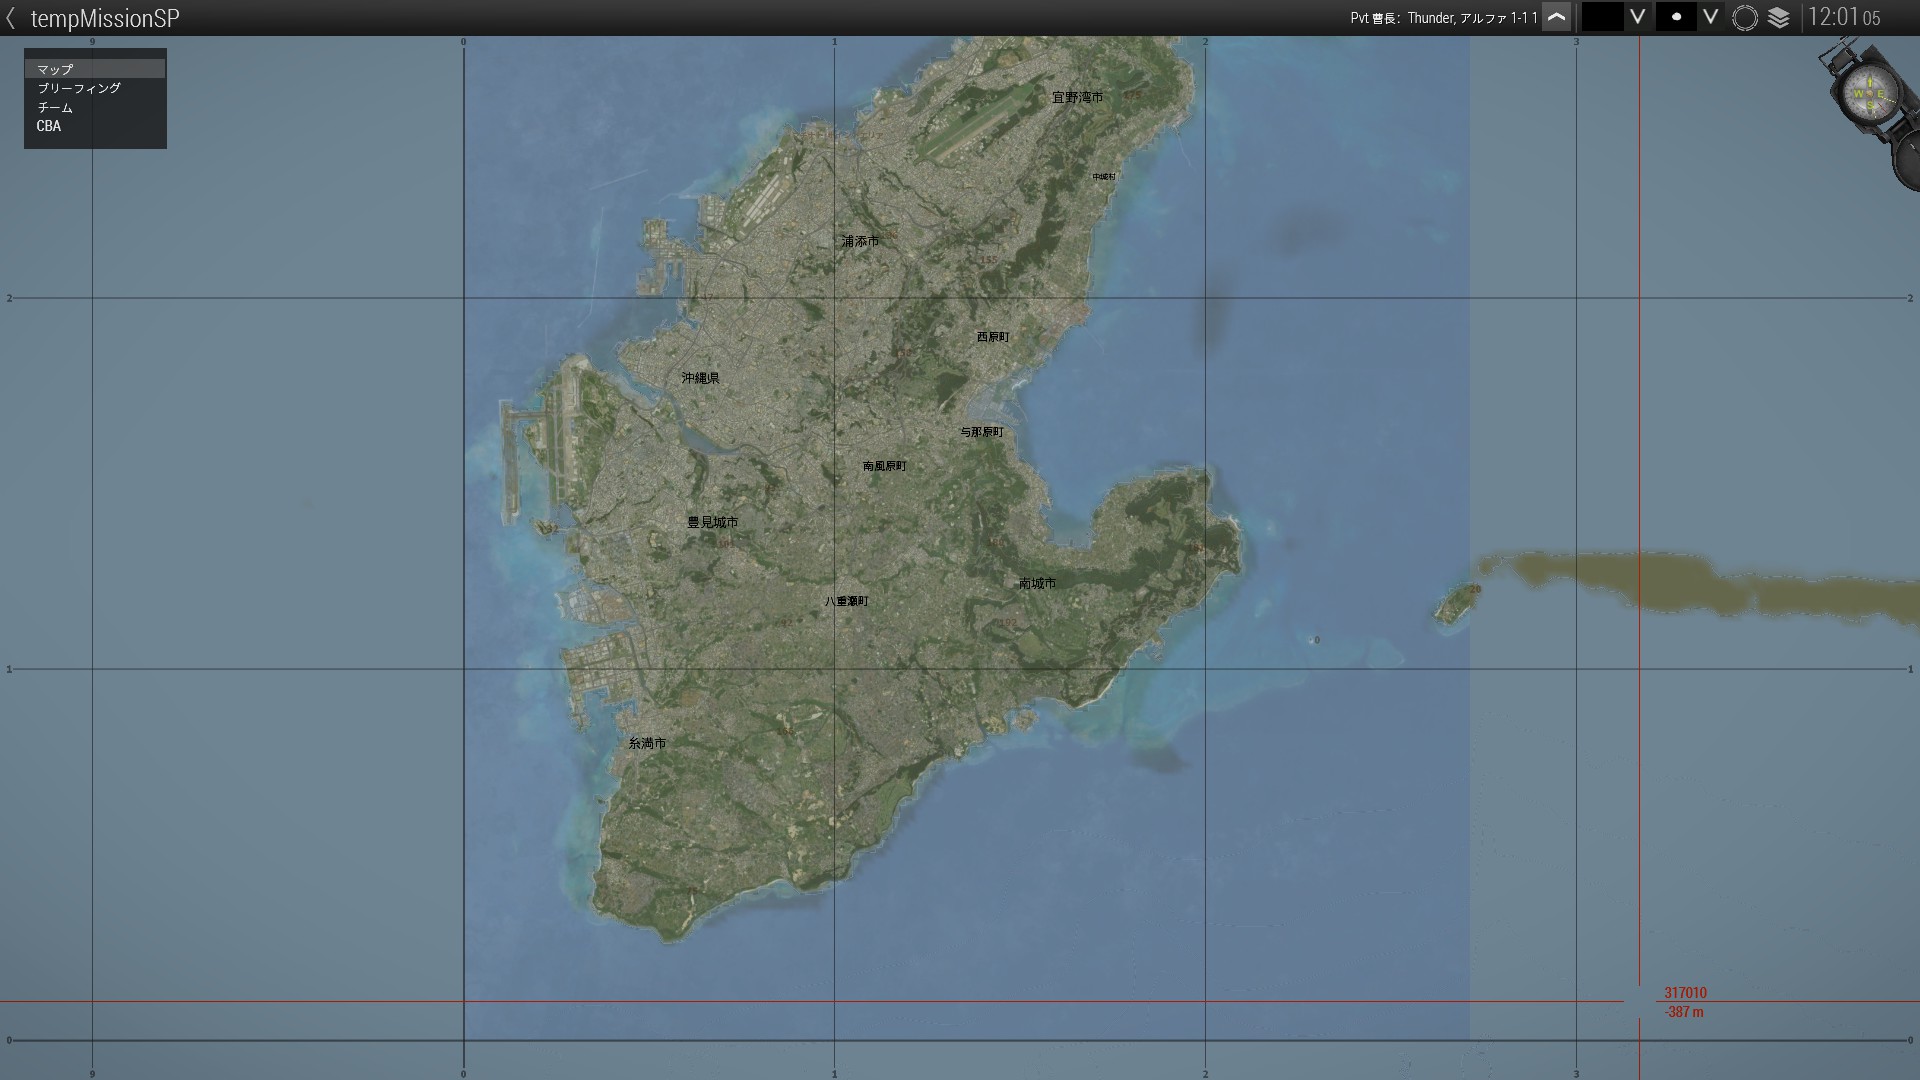
Task: Click the 豊見城市 map label
Action: pos(713,522)
